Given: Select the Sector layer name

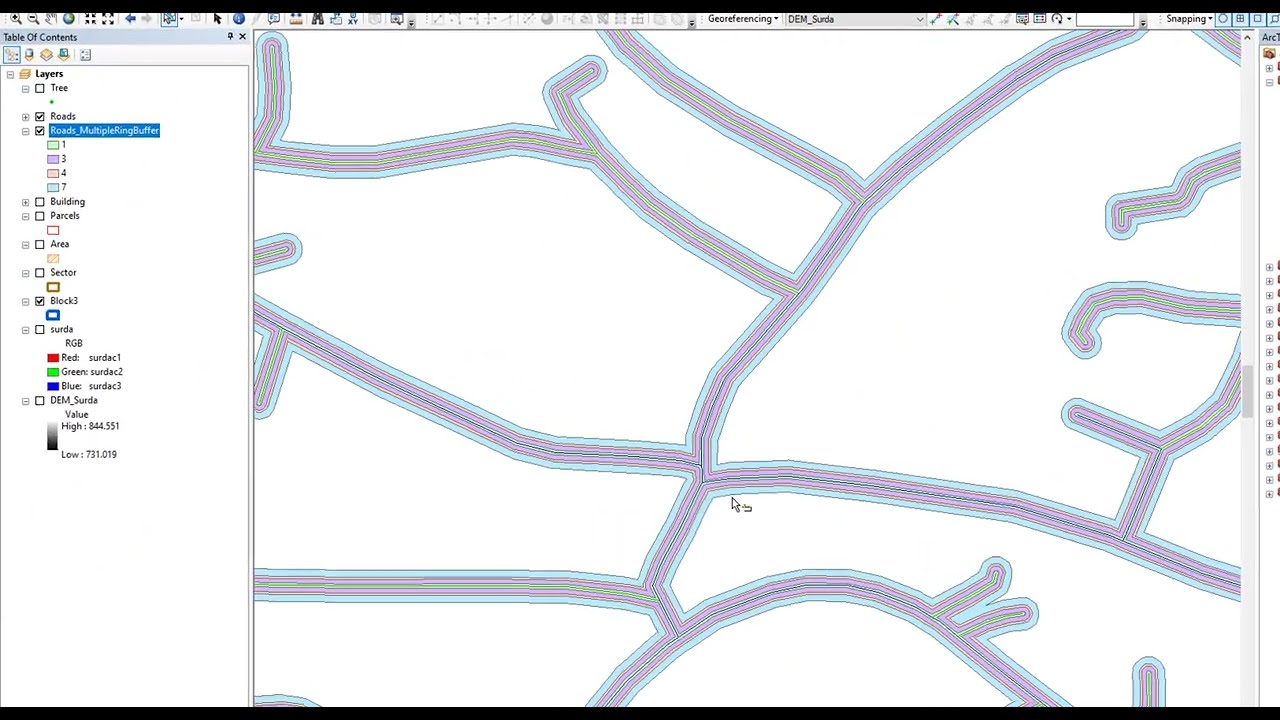Looking at the screenshot, I should pos(63,273).
